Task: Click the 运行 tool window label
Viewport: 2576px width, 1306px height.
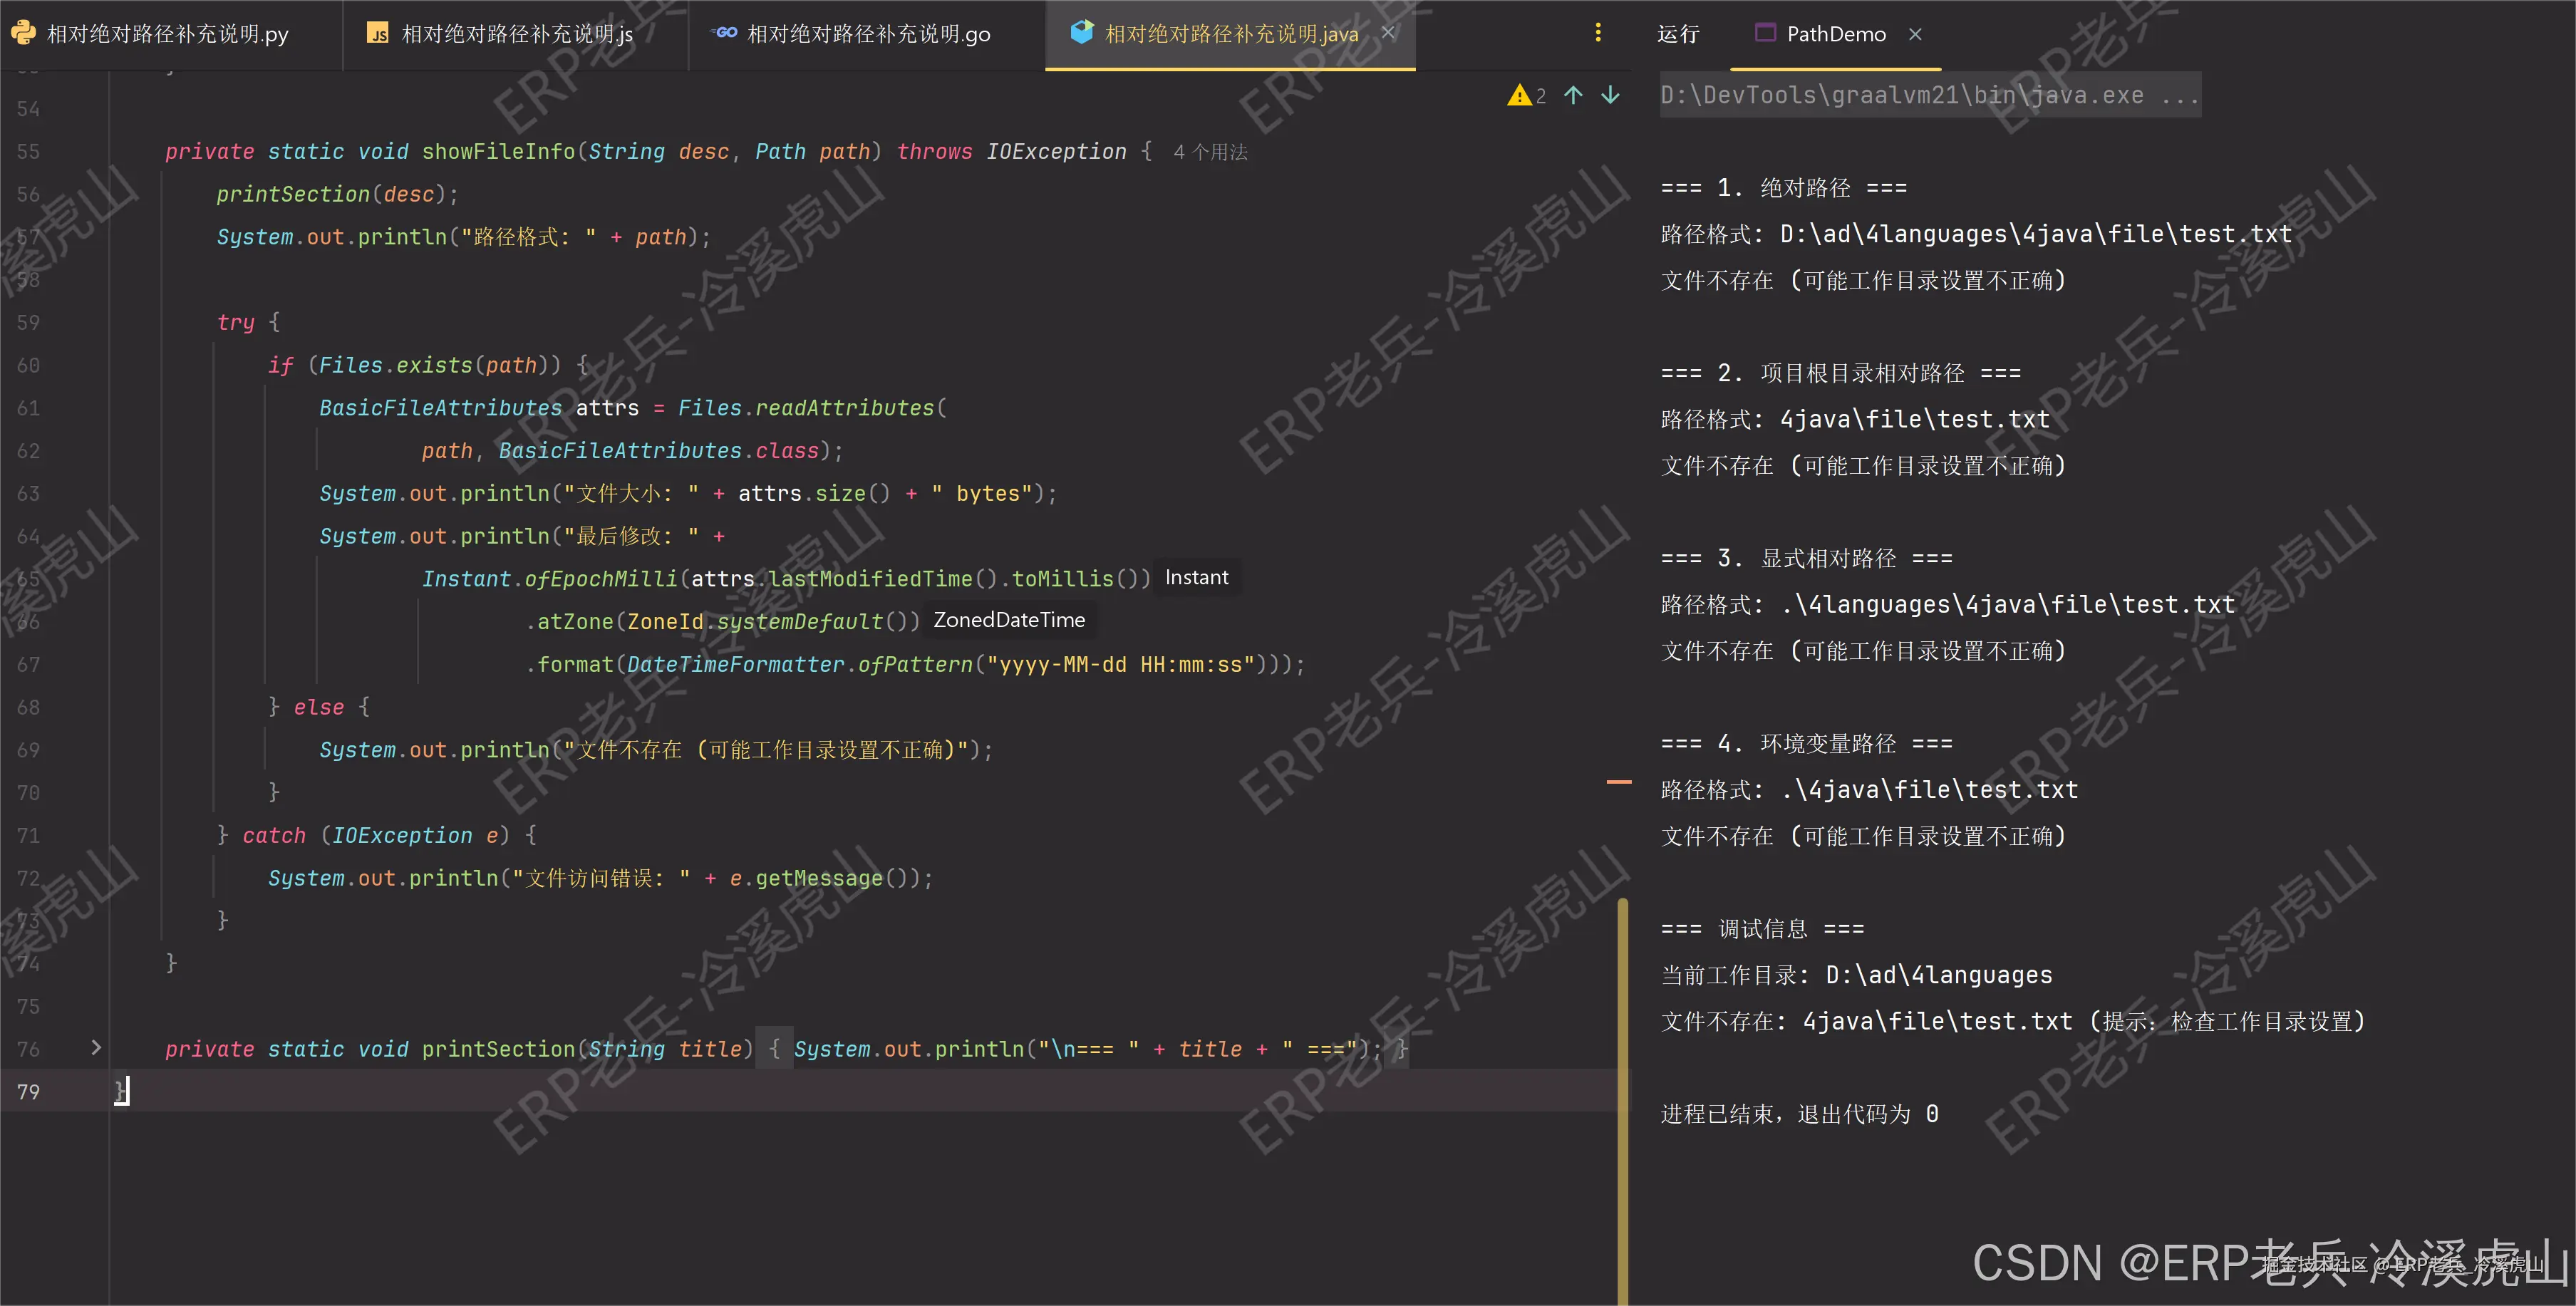Action: [x=1677, y=34]
